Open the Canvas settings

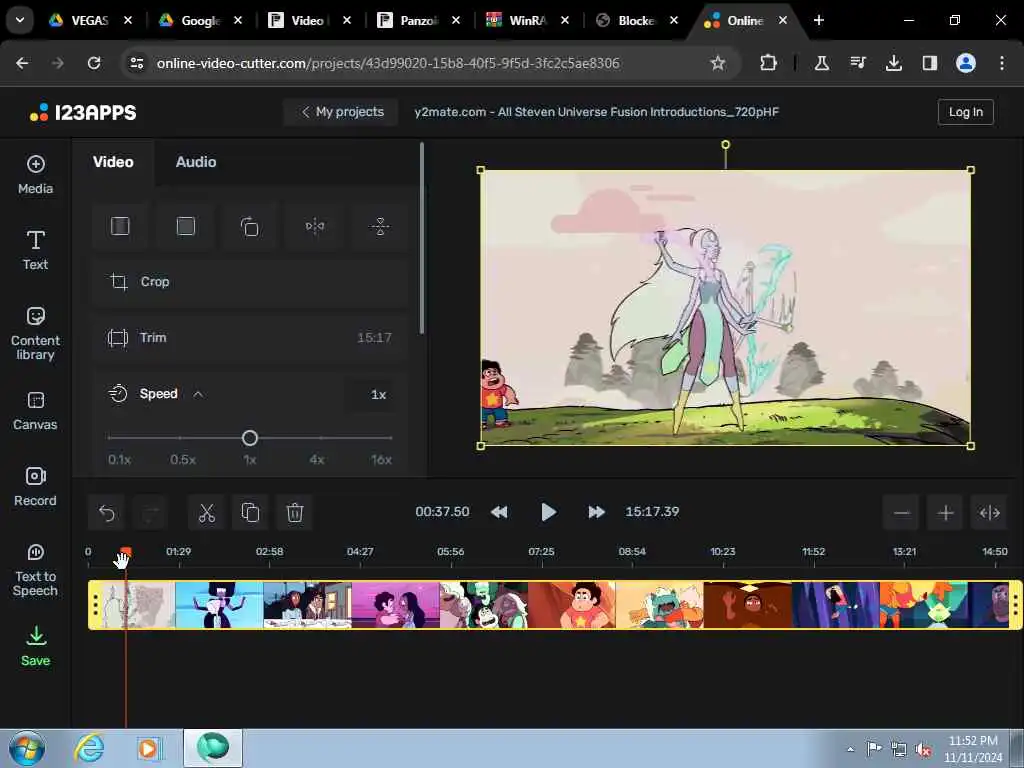[35, 411]
